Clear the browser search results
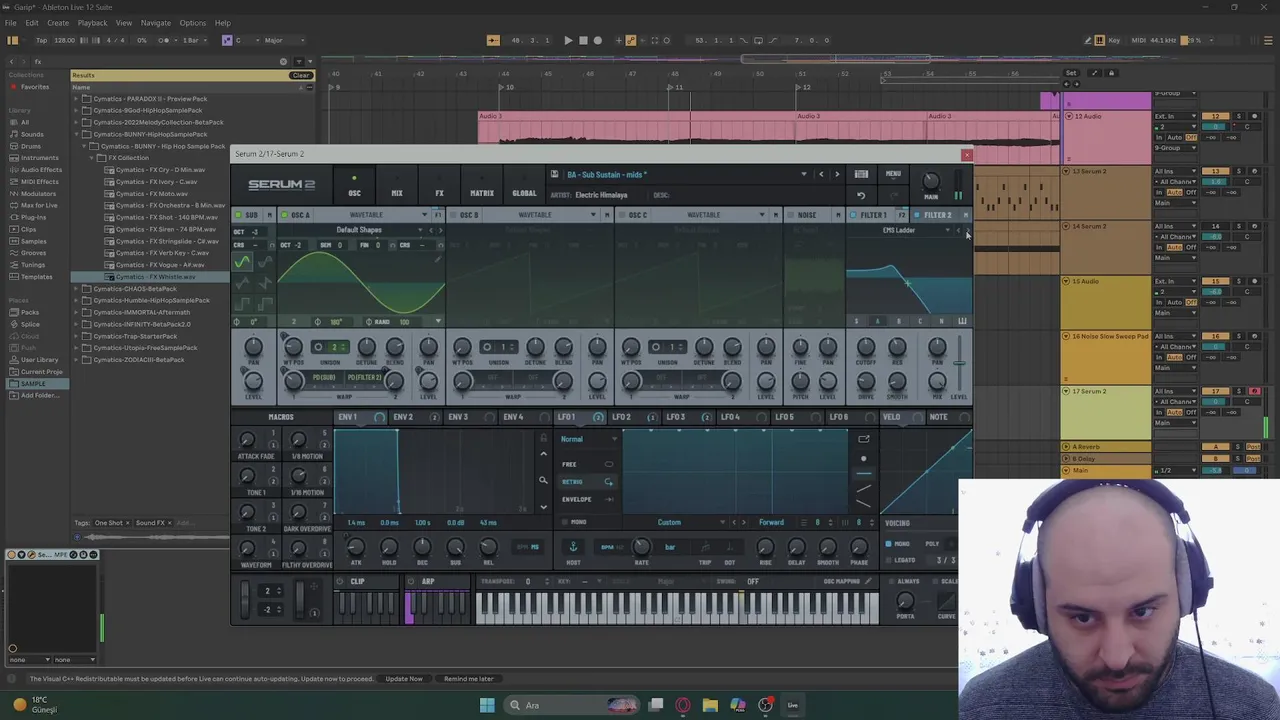This screenshot has width=1280, height=720. pos(301,75)
